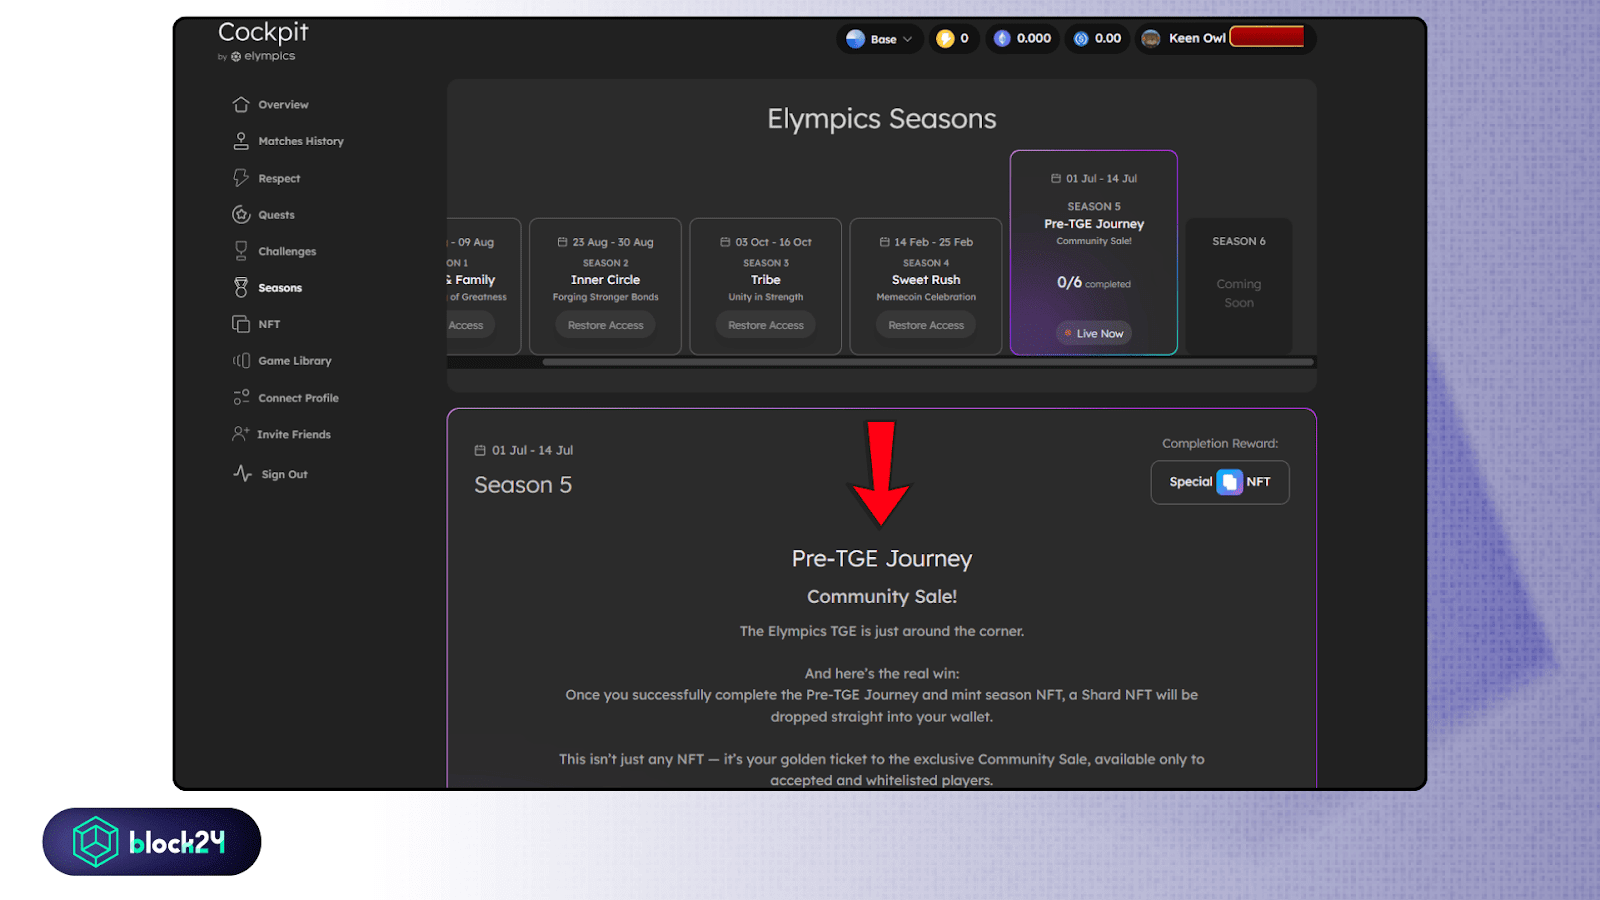
Task: Click the partially visible Access button on Family card
Action: (x=470, y=325)
